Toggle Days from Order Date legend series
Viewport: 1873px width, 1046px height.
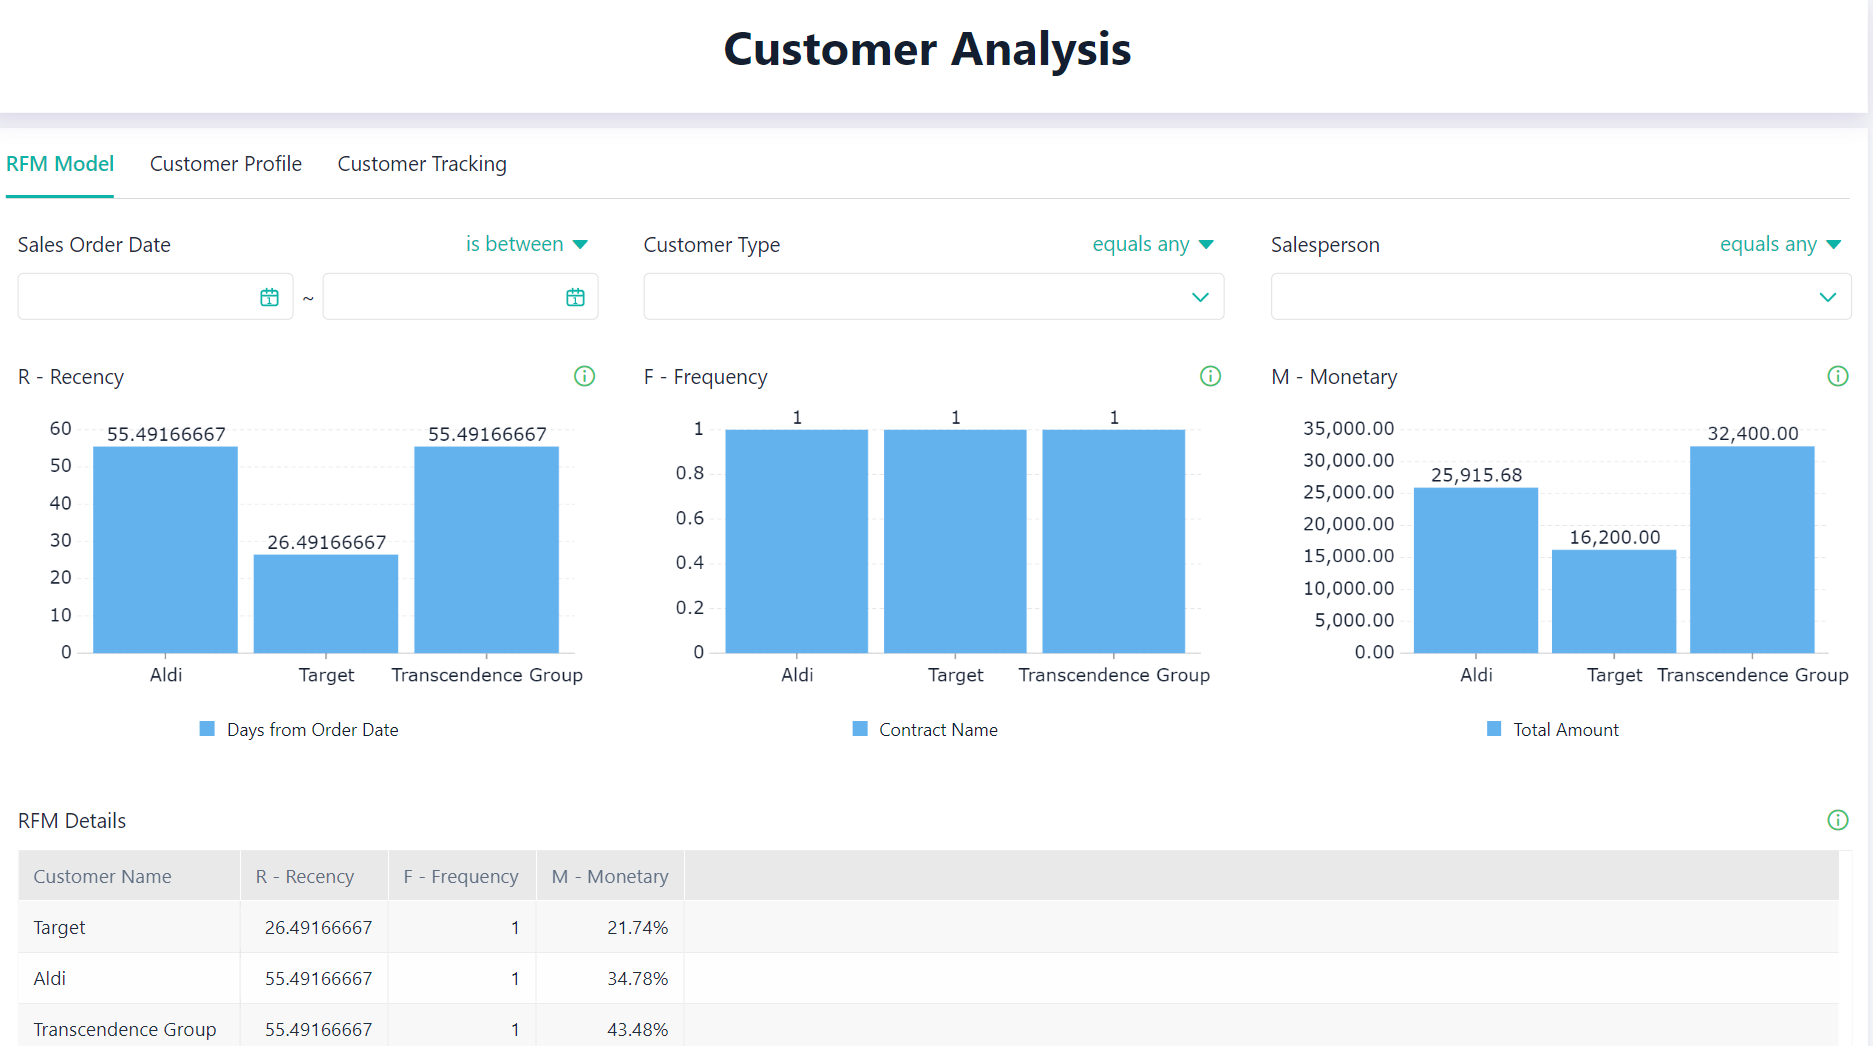299,730
